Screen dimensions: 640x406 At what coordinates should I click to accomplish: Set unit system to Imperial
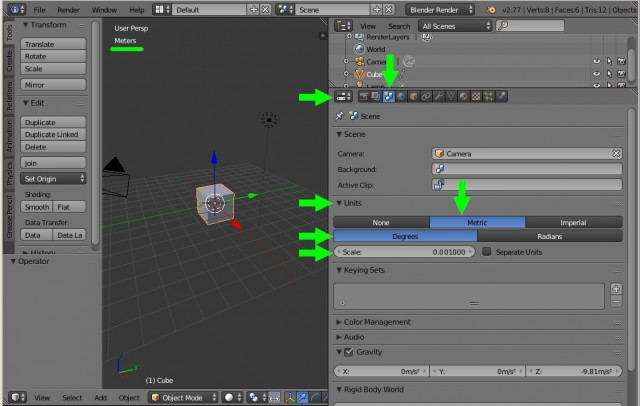[573, 222]
